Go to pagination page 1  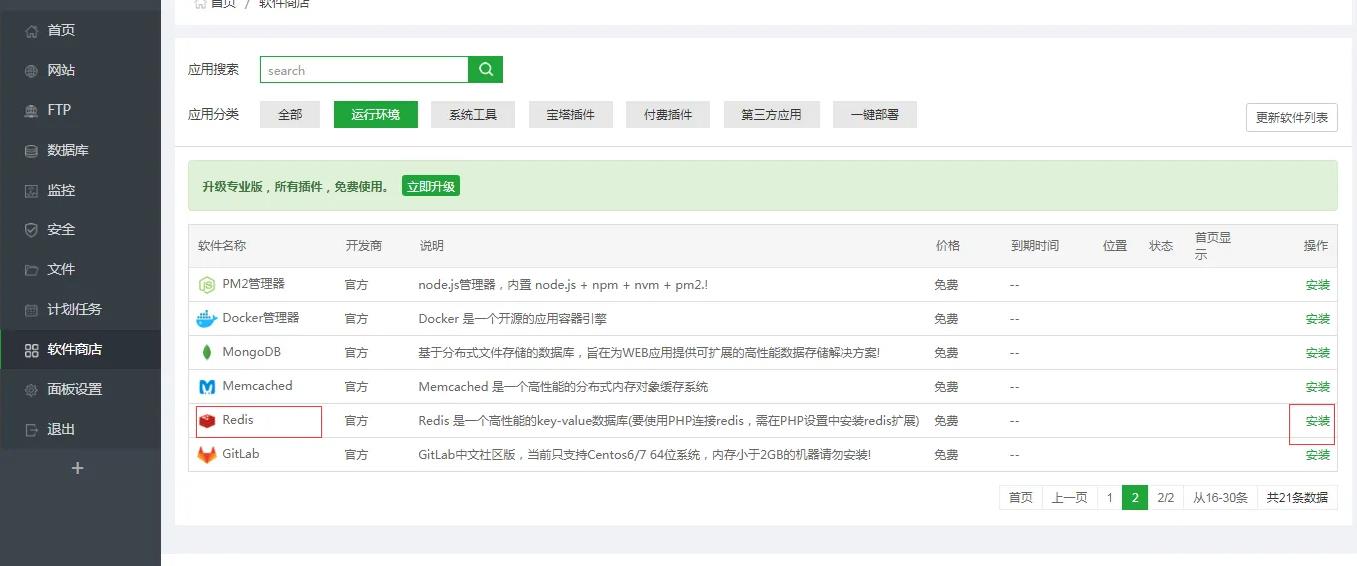pyautogui.click(x=1108, y=497)
